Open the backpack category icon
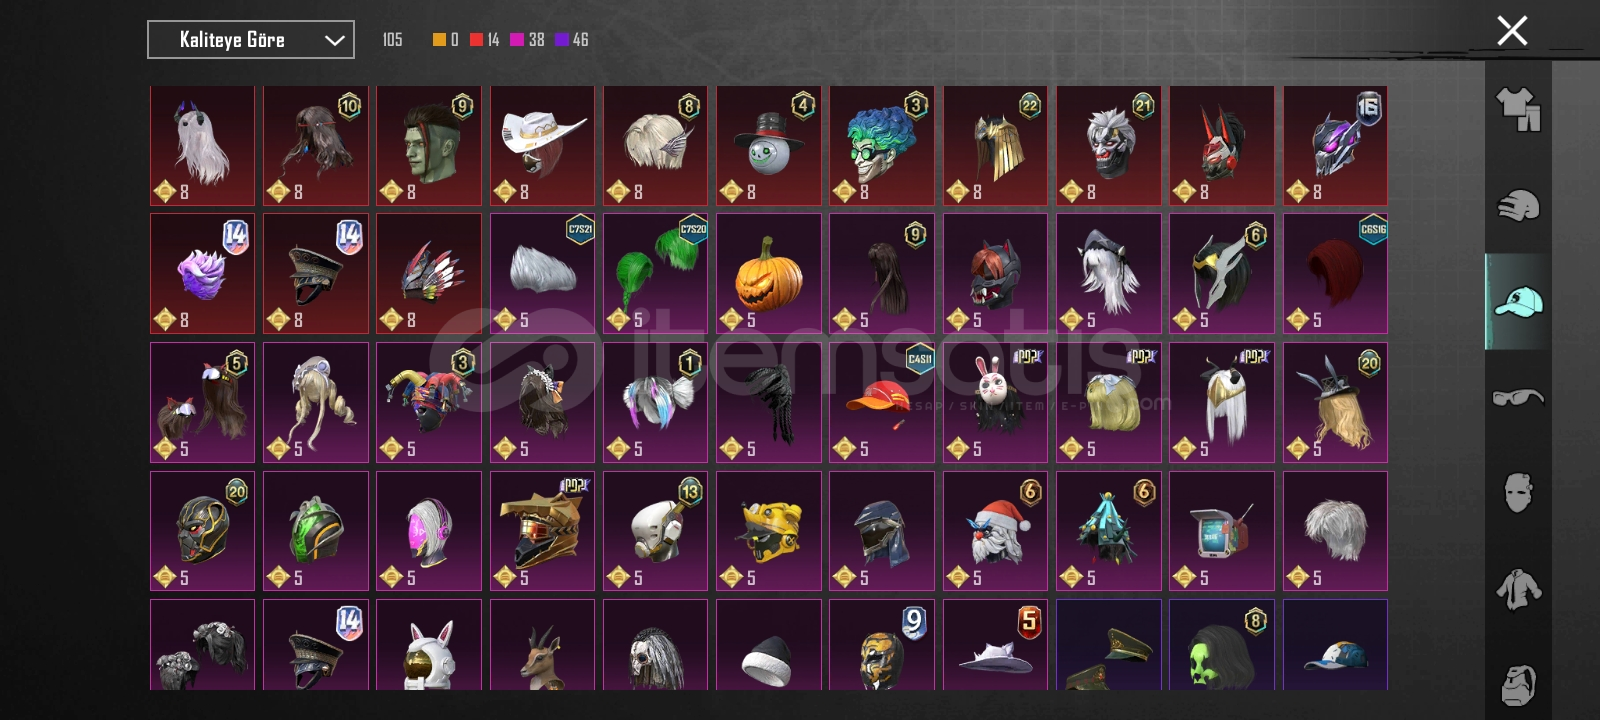This screenshot has width=1600, height=720. point(1518,684)
